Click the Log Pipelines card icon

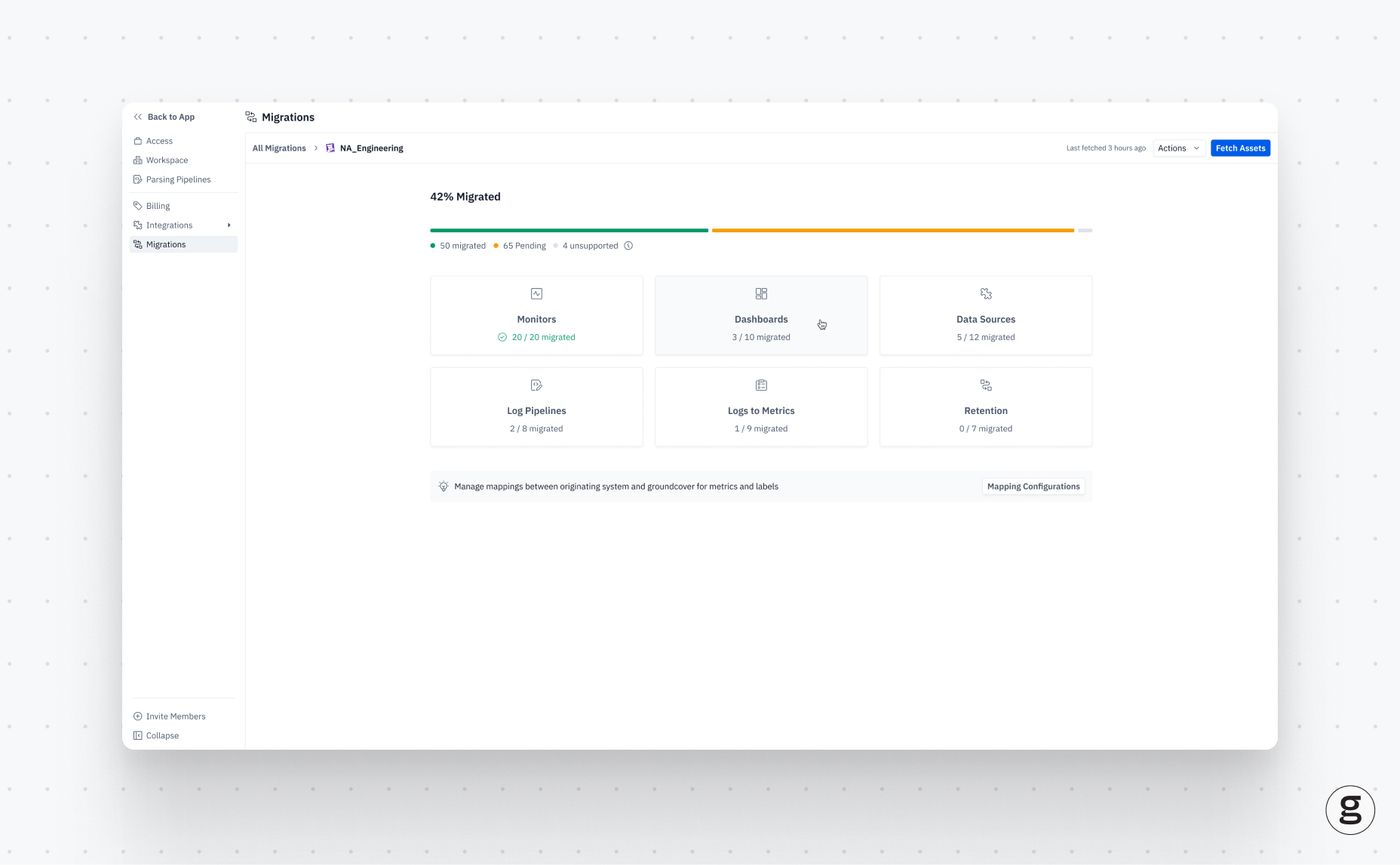[537, 385]
